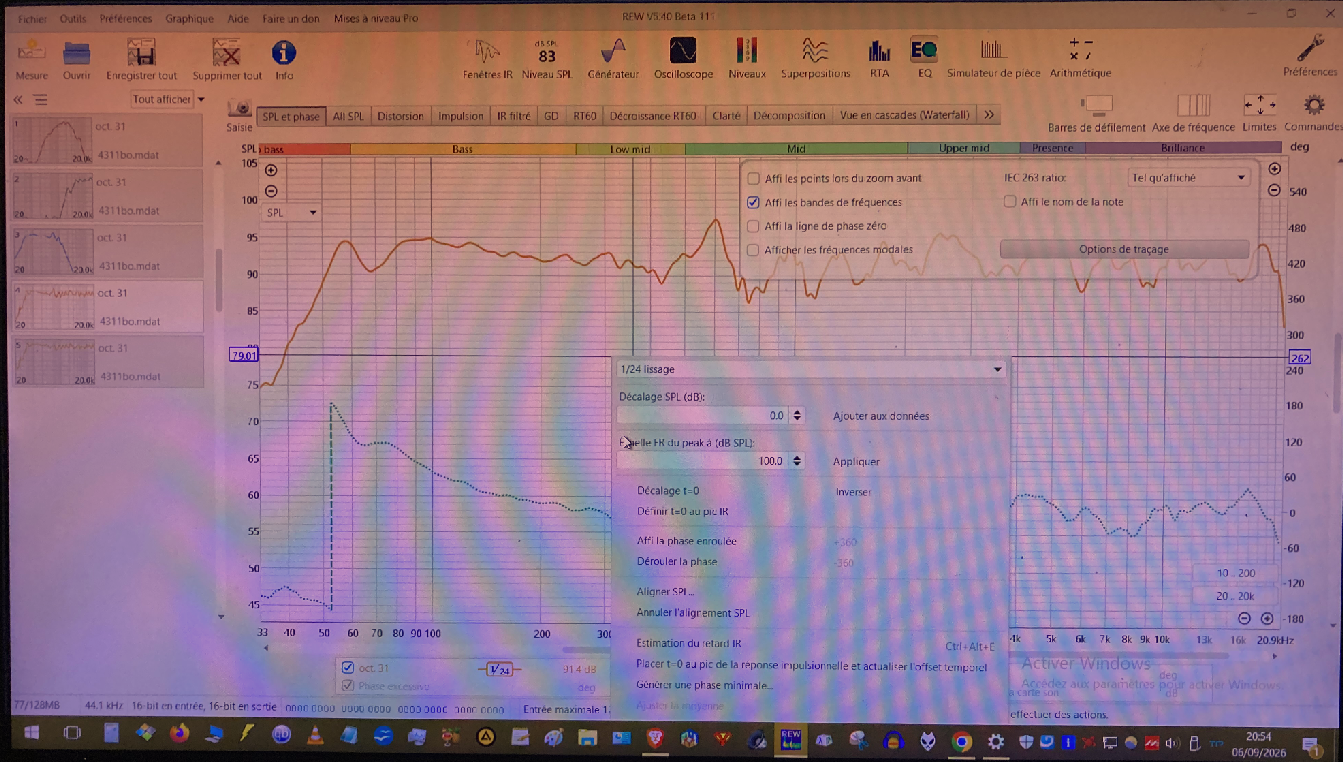Screen dimensions: 1343x762
Task: Switch to the Impulsion tab
Action: tap(461, 116)
